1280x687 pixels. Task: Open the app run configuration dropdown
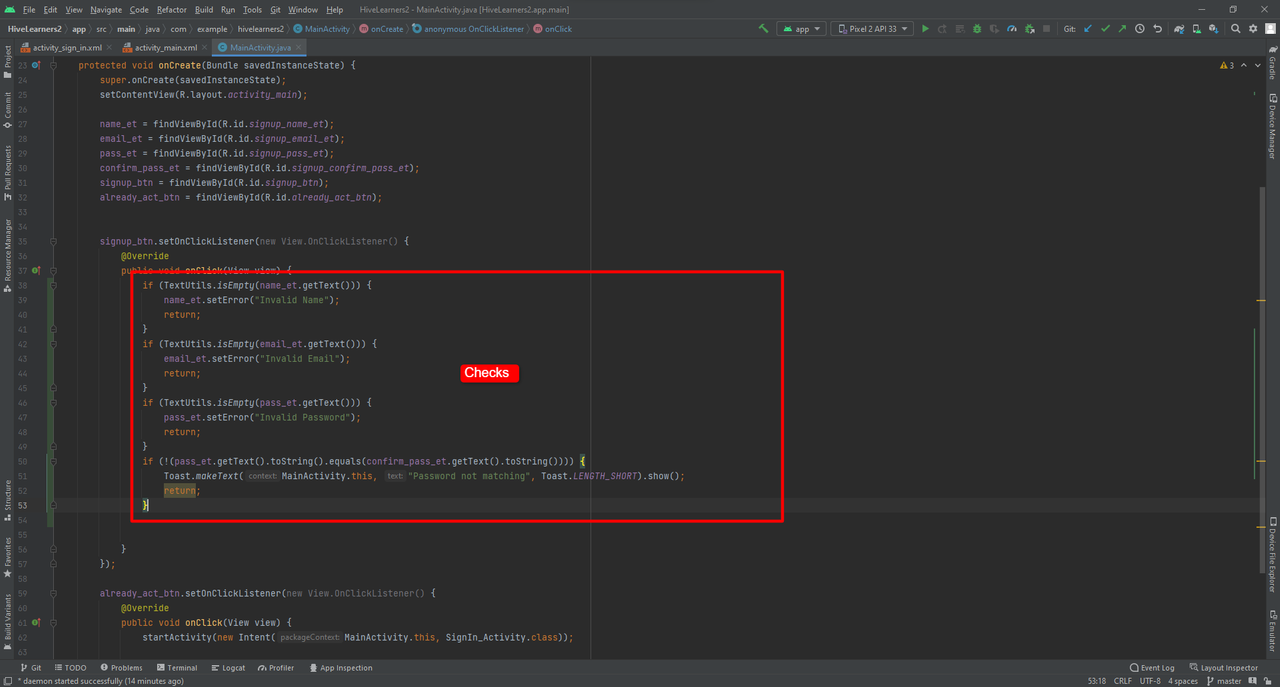(802, 29)
